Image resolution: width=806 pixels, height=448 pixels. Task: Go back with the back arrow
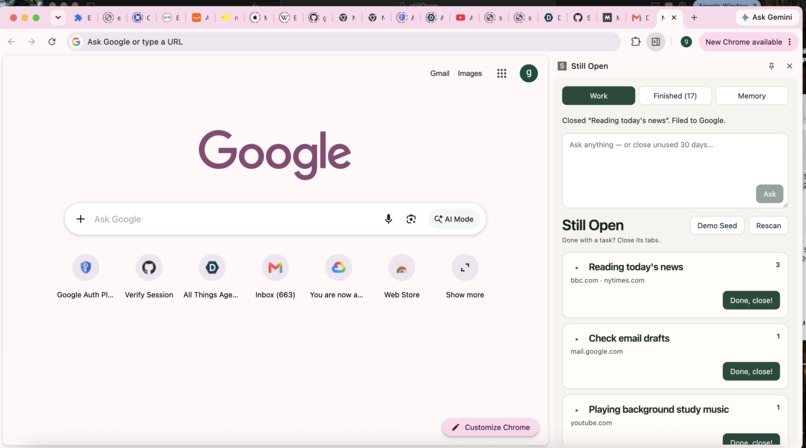(x=12, y=42)
